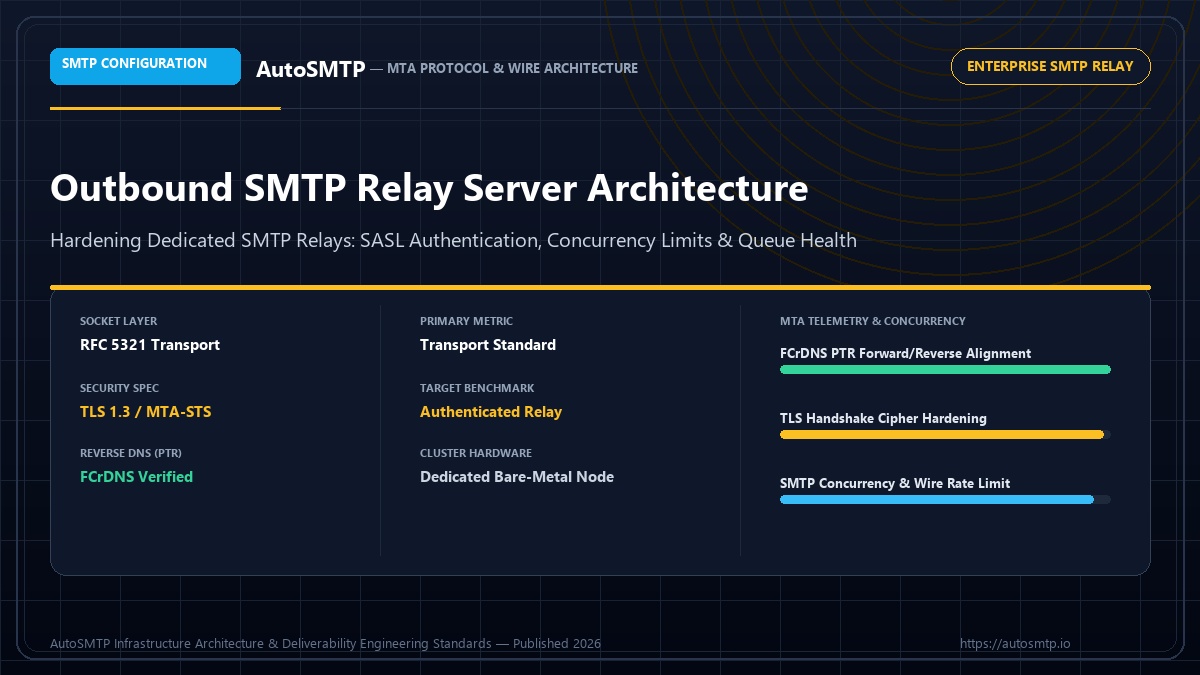Click the TLS 1.3 / MTA-STS value

[146, 412]
